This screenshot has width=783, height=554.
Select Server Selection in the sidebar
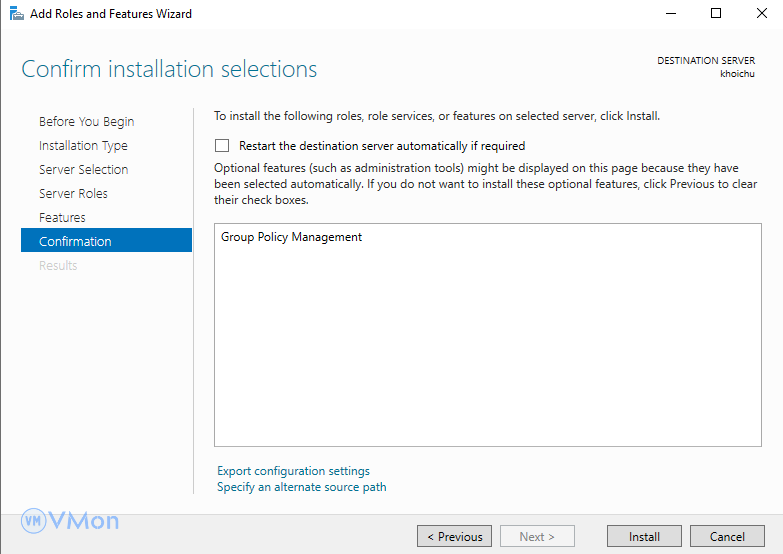83,170
